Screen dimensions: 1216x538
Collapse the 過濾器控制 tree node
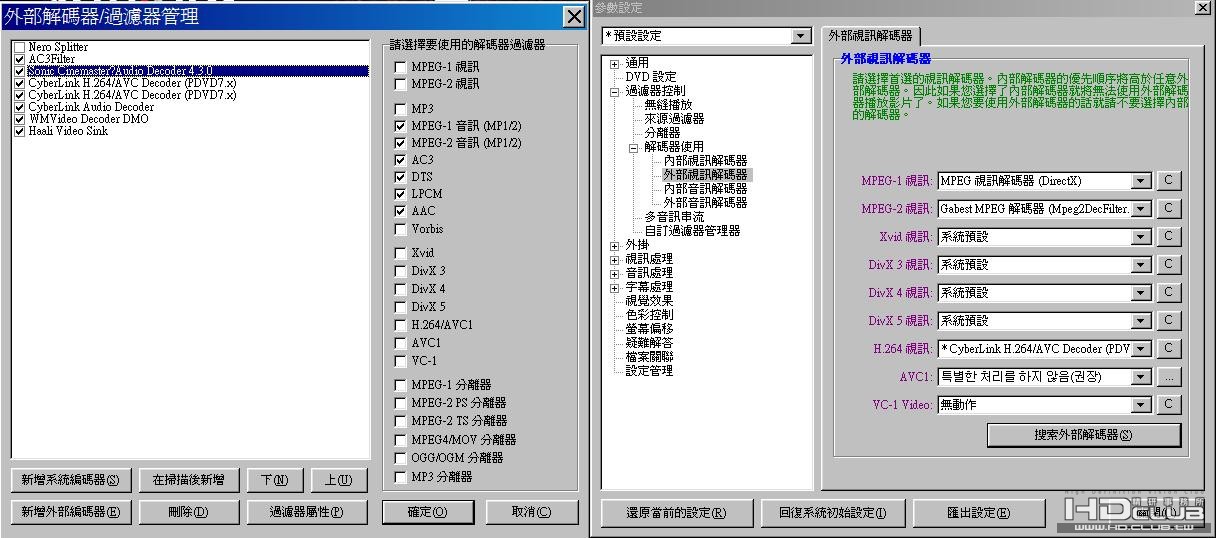(615, 91)
